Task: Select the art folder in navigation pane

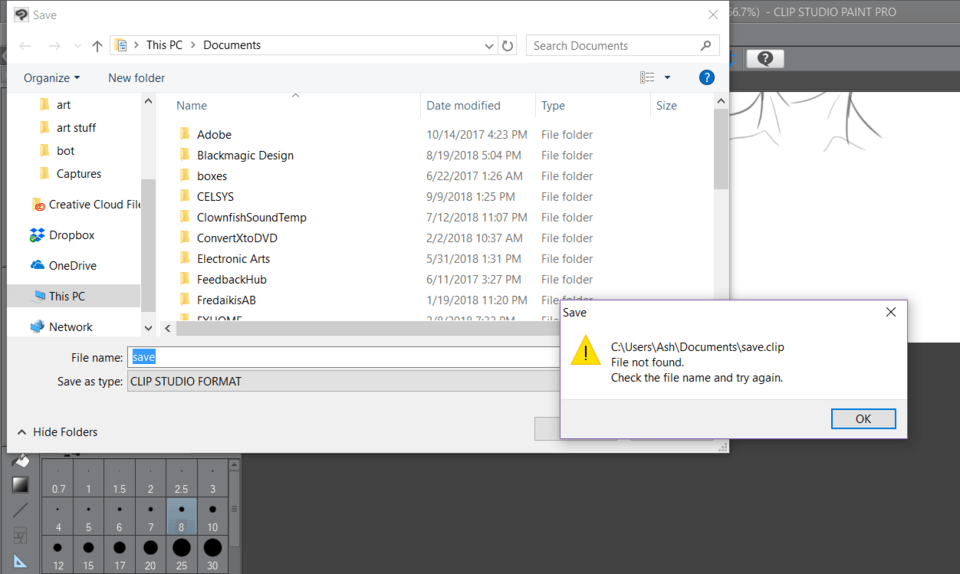Action: click(x=64, y=105)
